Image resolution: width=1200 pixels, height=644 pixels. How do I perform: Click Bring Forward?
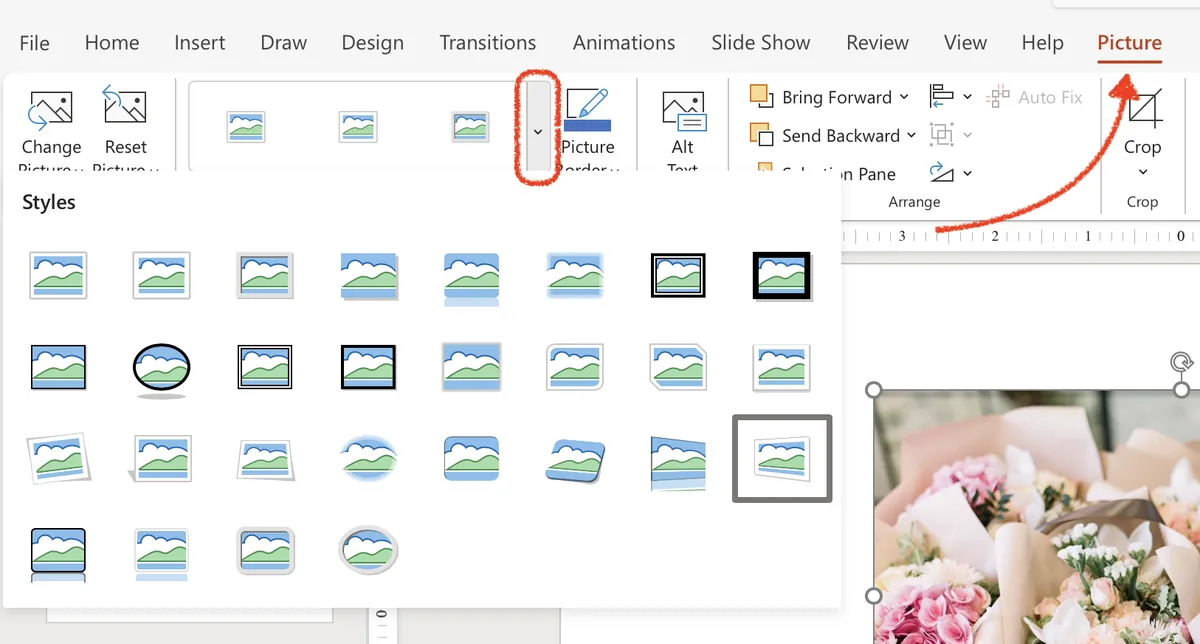pyautogui.click(x=822, y=97)
